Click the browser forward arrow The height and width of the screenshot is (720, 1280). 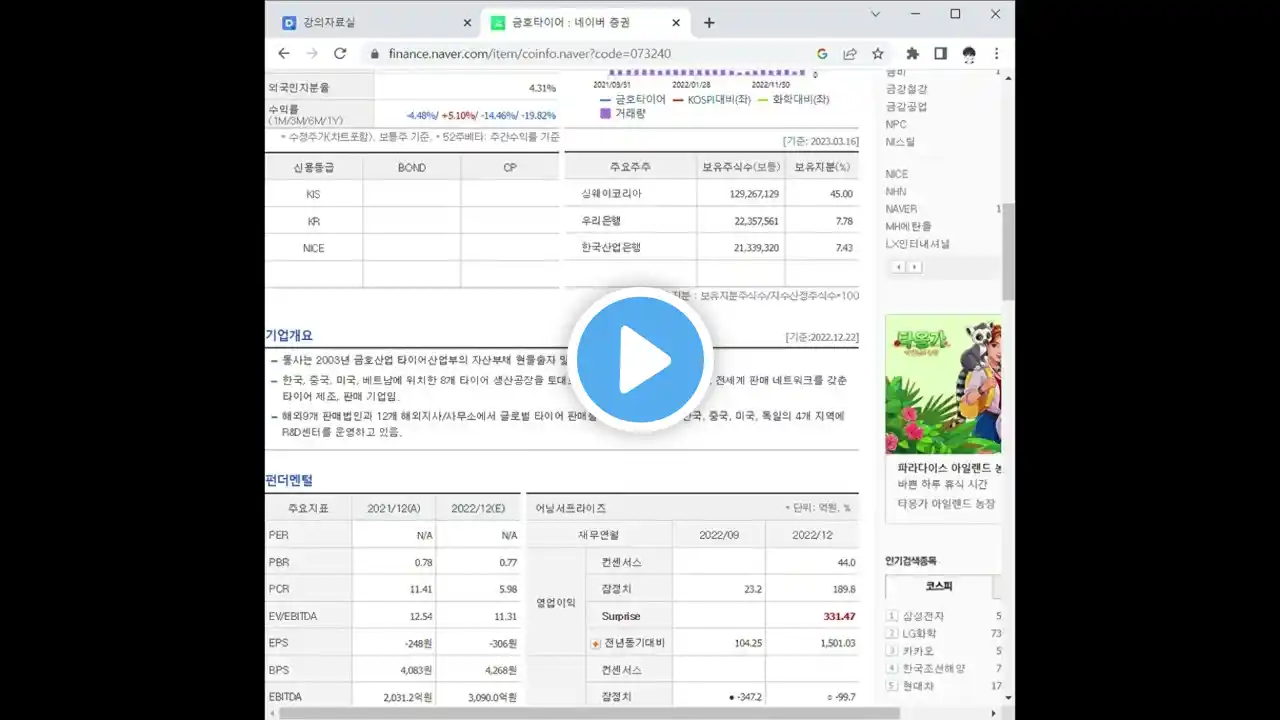coord(312,53)
